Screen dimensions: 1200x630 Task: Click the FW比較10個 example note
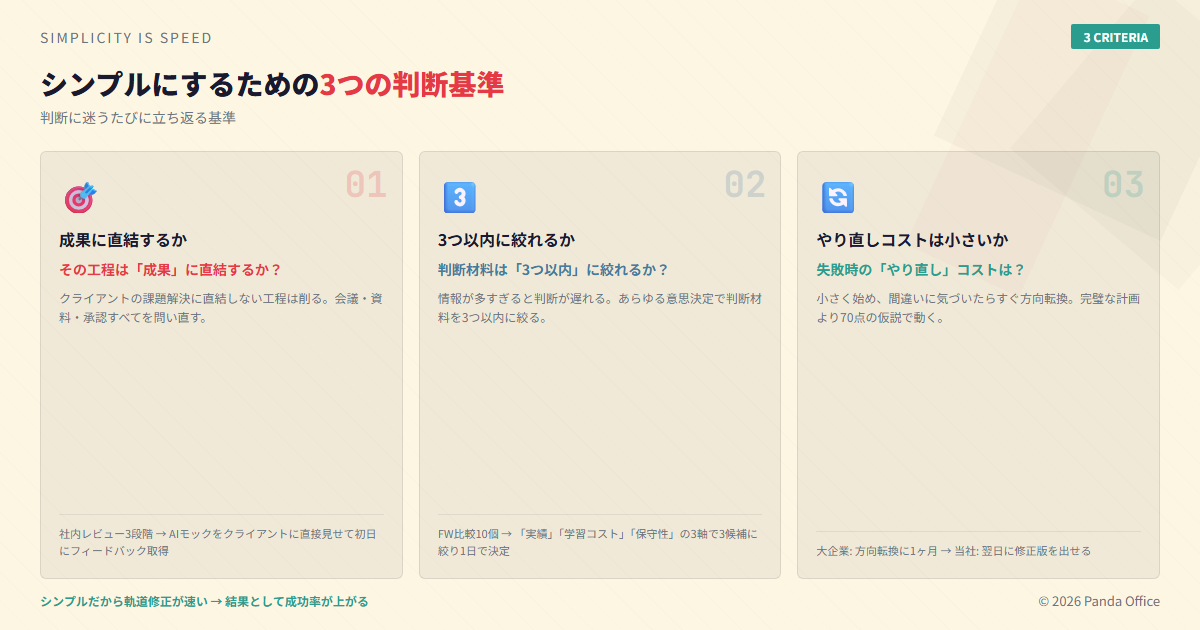(598, 542)
